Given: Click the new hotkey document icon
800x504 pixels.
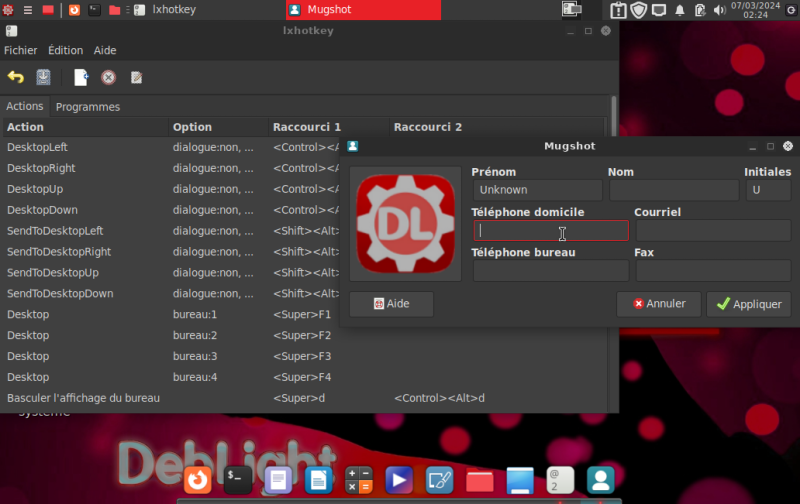Looking at the screenshot, I should click(81, 77).
